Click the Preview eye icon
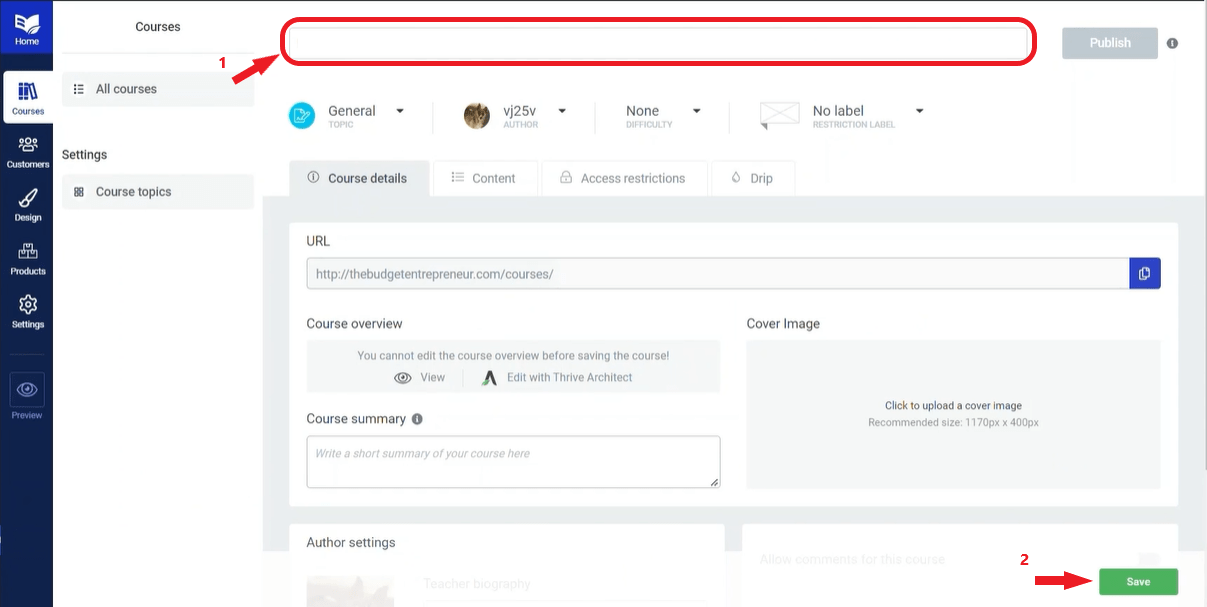The image size is (1207, 607). click(27, 389)
